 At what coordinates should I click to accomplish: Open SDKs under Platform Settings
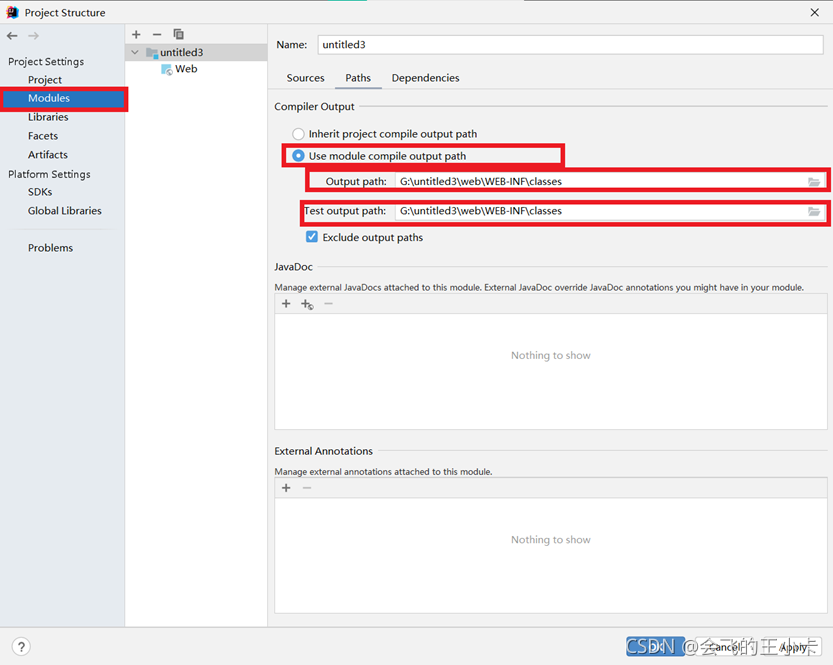point(40,192)
